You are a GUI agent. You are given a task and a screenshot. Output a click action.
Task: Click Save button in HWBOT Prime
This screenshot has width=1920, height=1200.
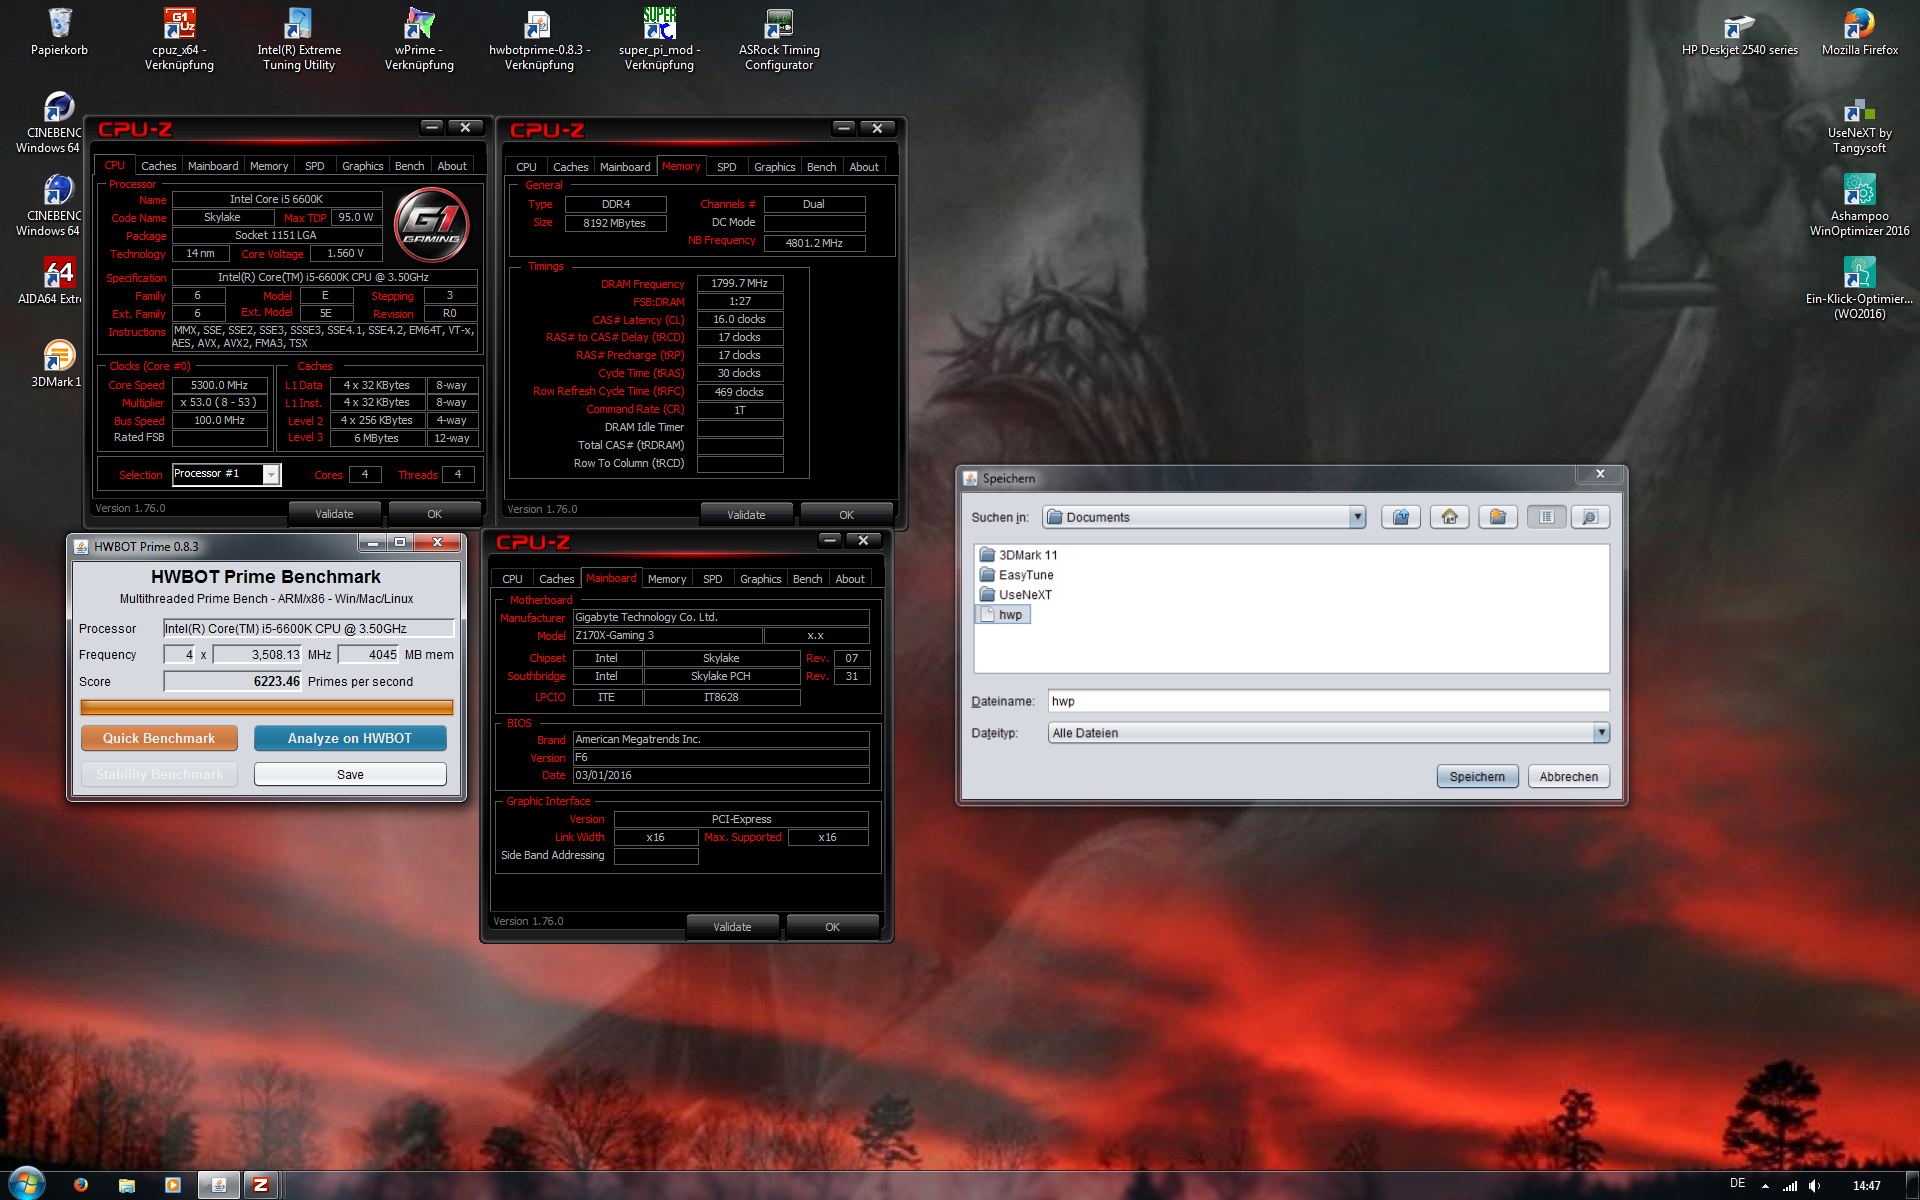click(x=350, y=774)
